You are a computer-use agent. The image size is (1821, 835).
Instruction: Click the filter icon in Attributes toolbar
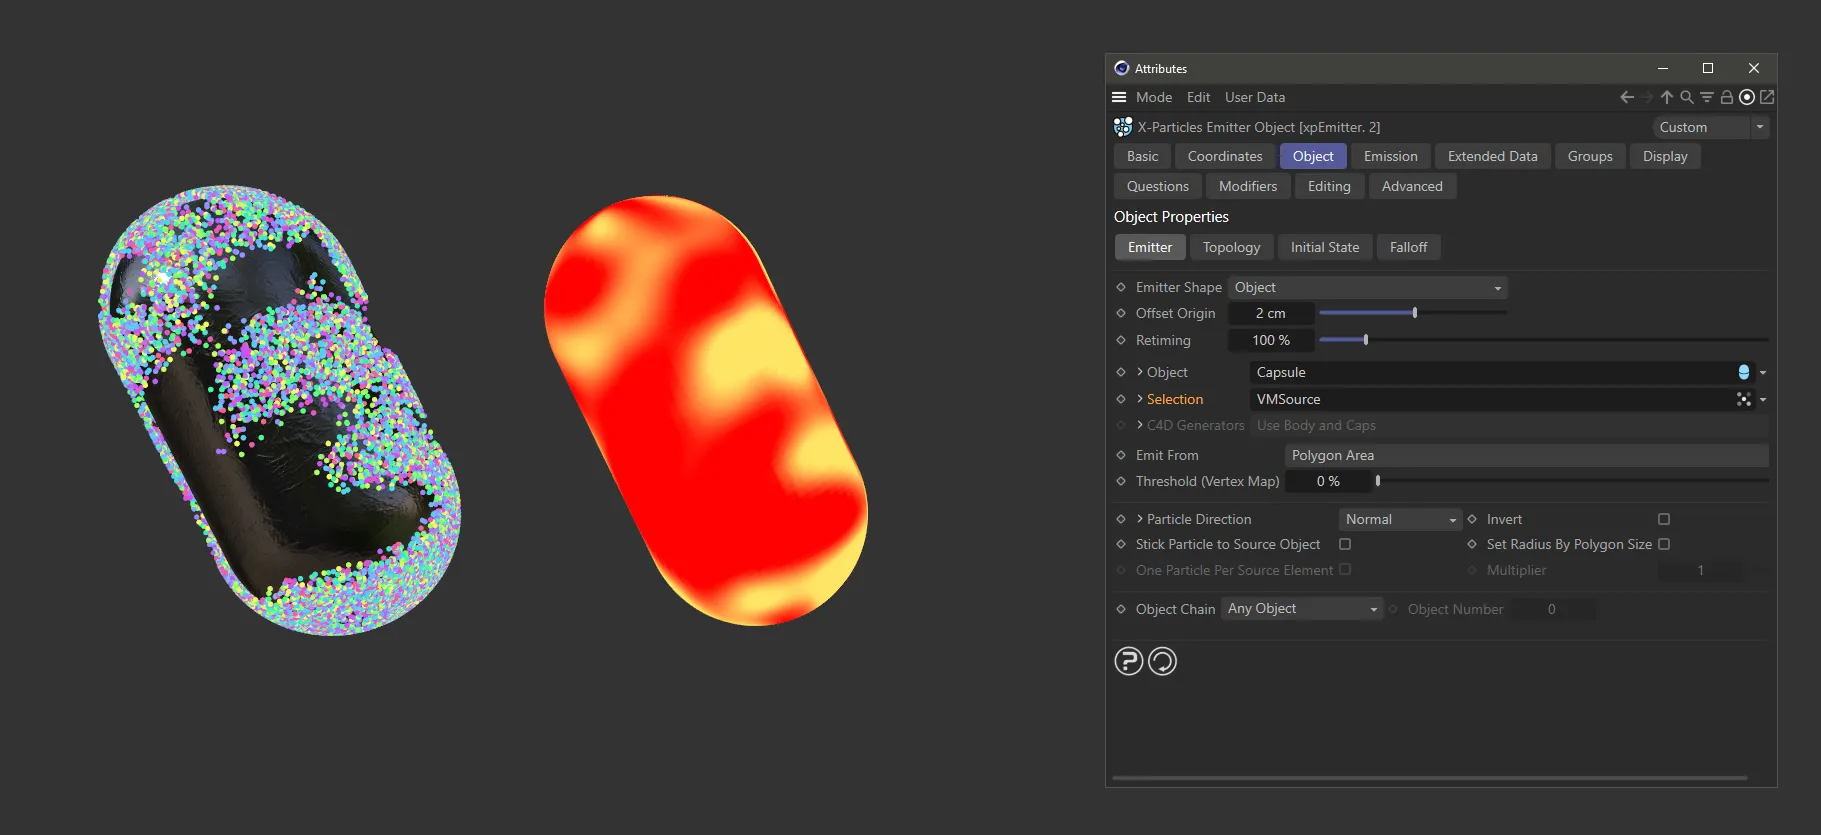(1706, 97)
